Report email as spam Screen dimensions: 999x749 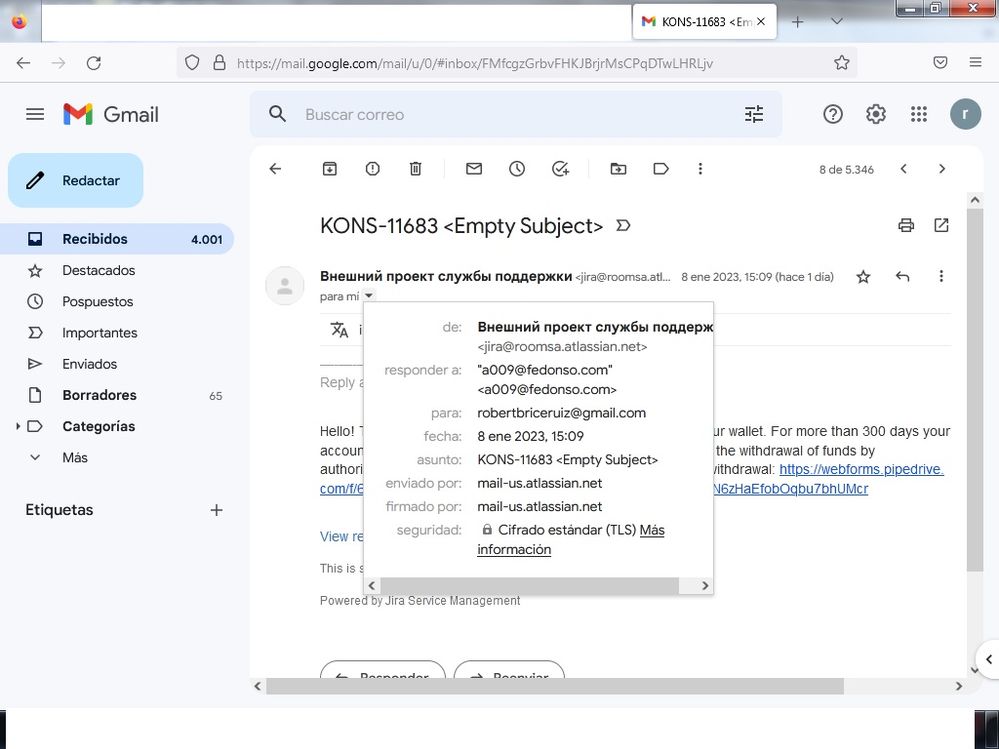[373, 169]
